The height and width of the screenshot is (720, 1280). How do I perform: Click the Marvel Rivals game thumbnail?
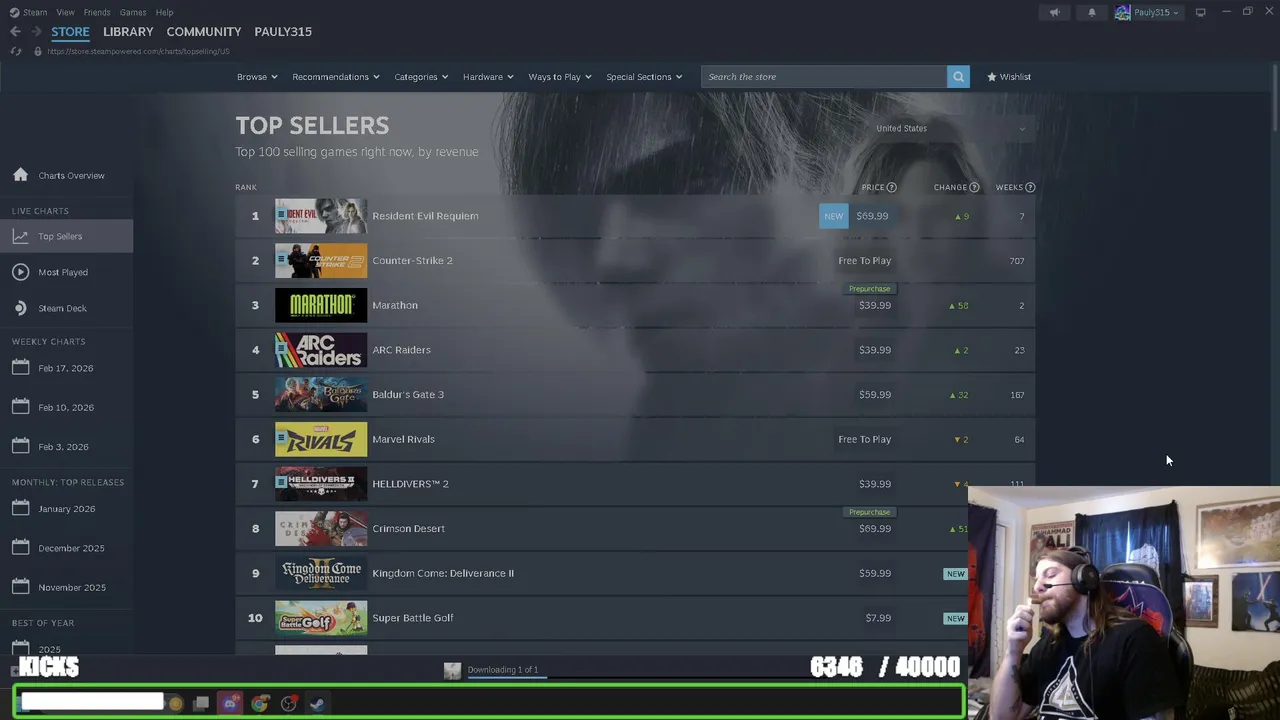321,439
